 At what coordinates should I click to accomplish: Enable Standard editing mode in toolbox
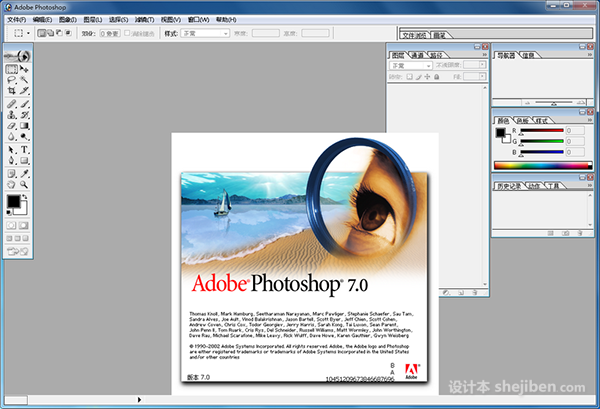[11, 226]
